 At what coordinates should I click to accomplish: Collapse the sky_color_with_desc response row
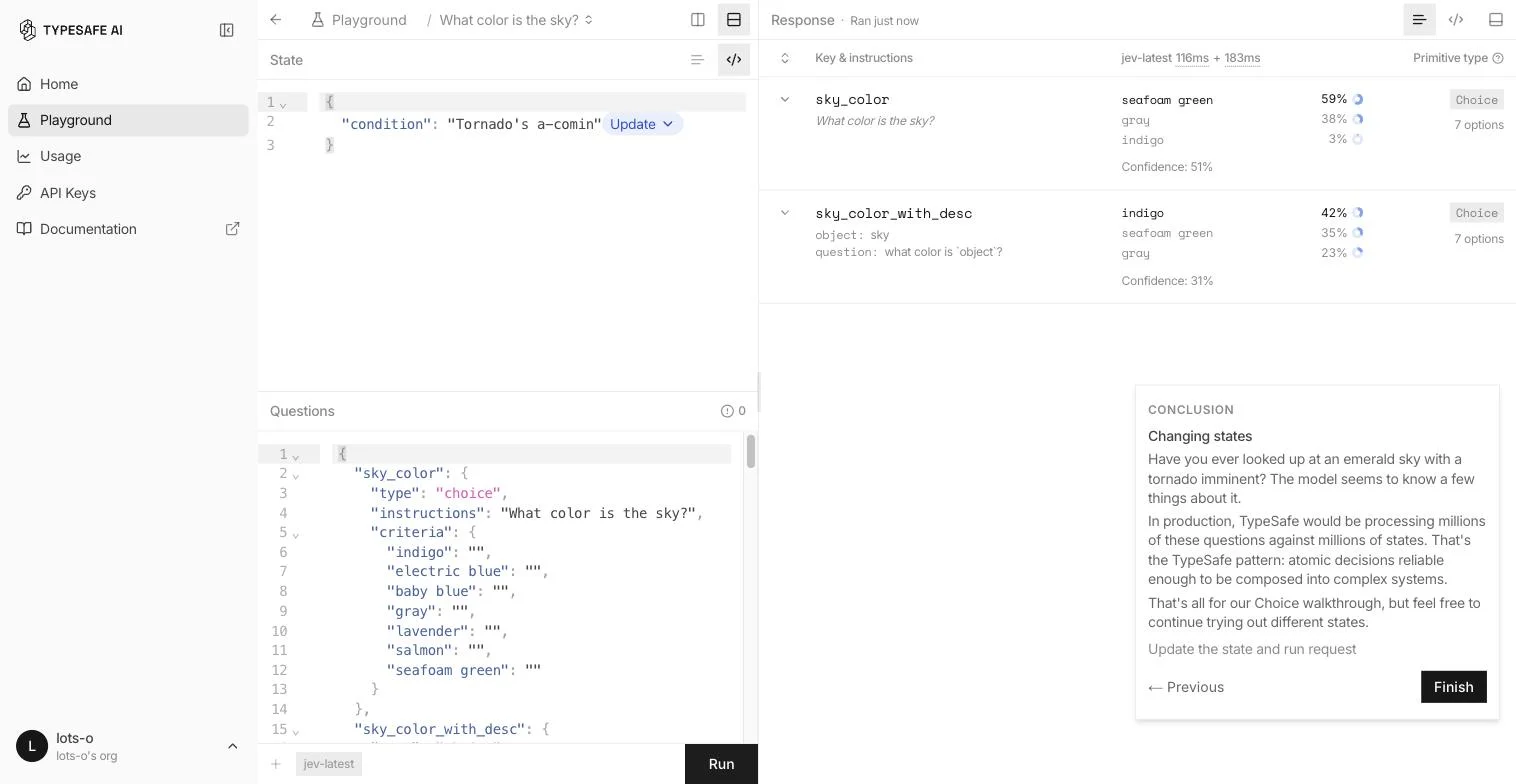(785, 212)
